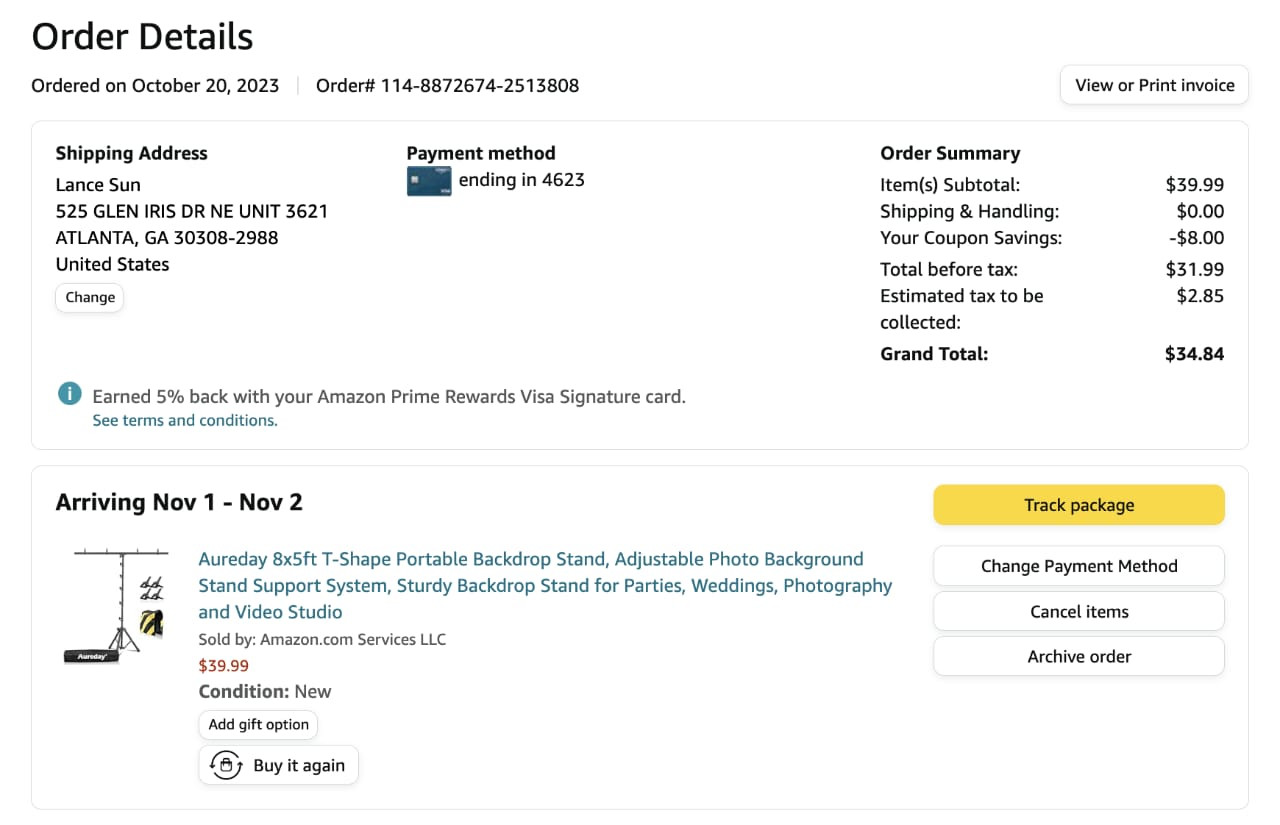Click the Arriving Nov 1 - Nov 2 heading
Screen dimensions: 1280x825
[x=179, y=502]
